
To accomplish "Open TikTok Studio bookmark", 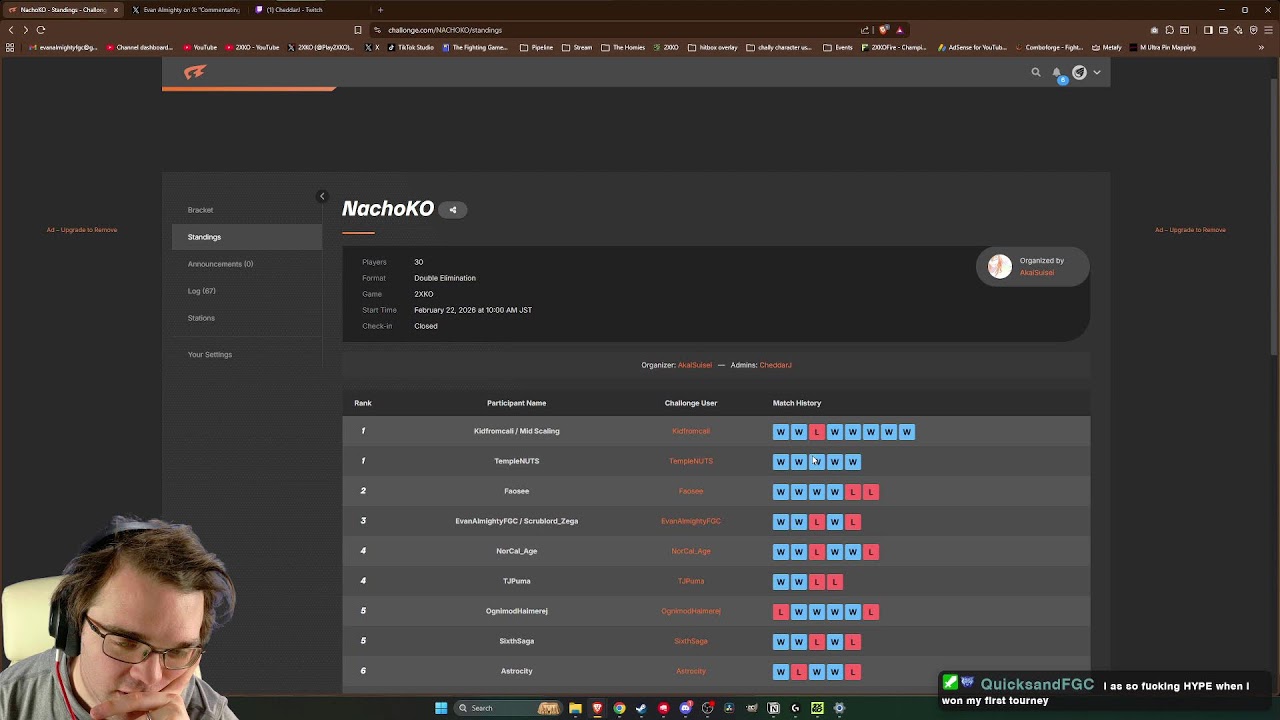I will pos(411,47).
